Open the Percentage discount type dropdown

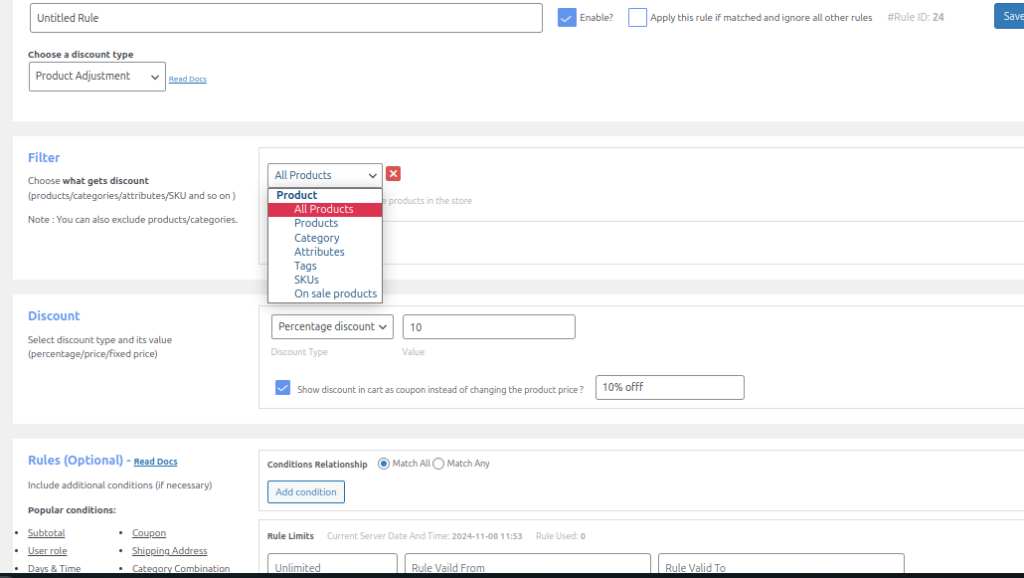[332, 327]
